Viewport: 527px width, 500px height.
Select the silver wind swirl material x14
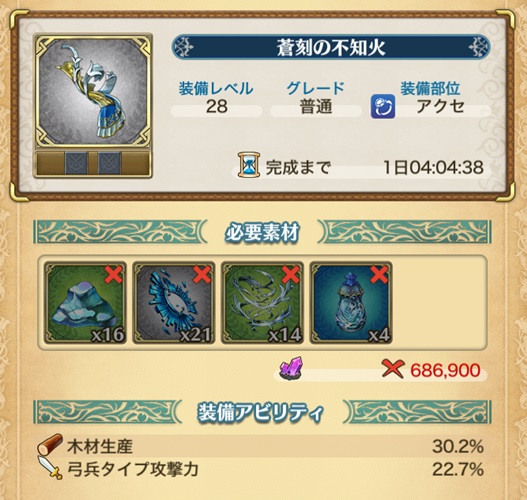tap(262, 302)
